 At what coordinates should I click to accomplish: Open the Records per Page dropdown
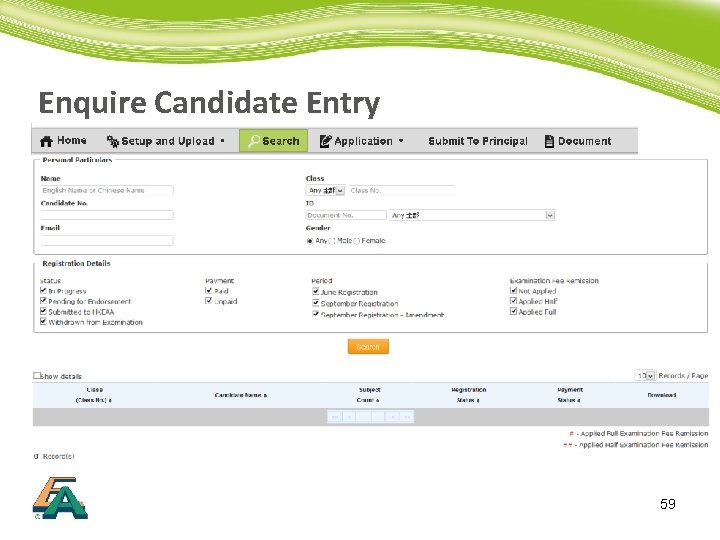point(645,376)
